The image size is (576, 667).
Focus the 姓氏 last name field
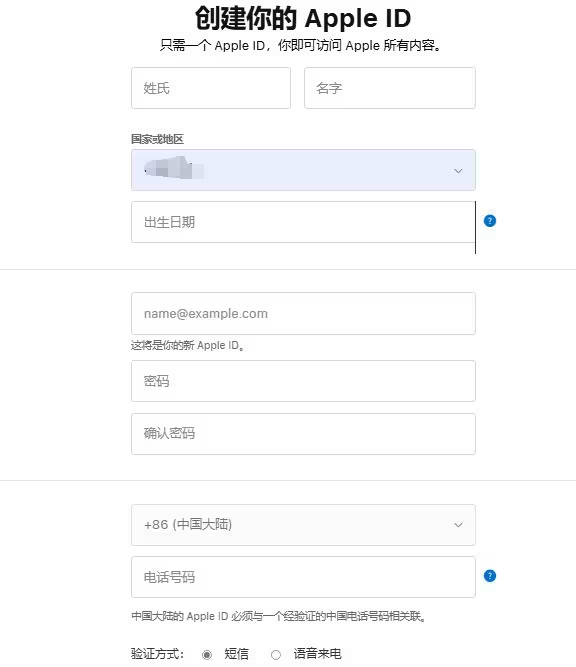pos(211,88)
